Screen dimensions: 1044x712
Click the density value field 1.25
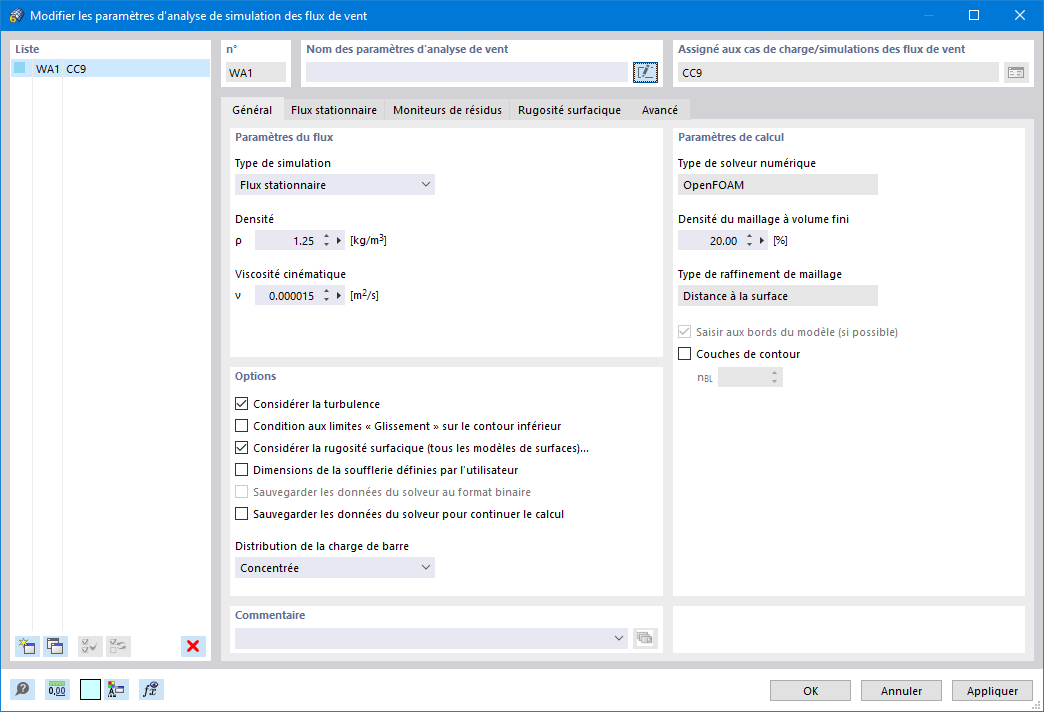288,240
